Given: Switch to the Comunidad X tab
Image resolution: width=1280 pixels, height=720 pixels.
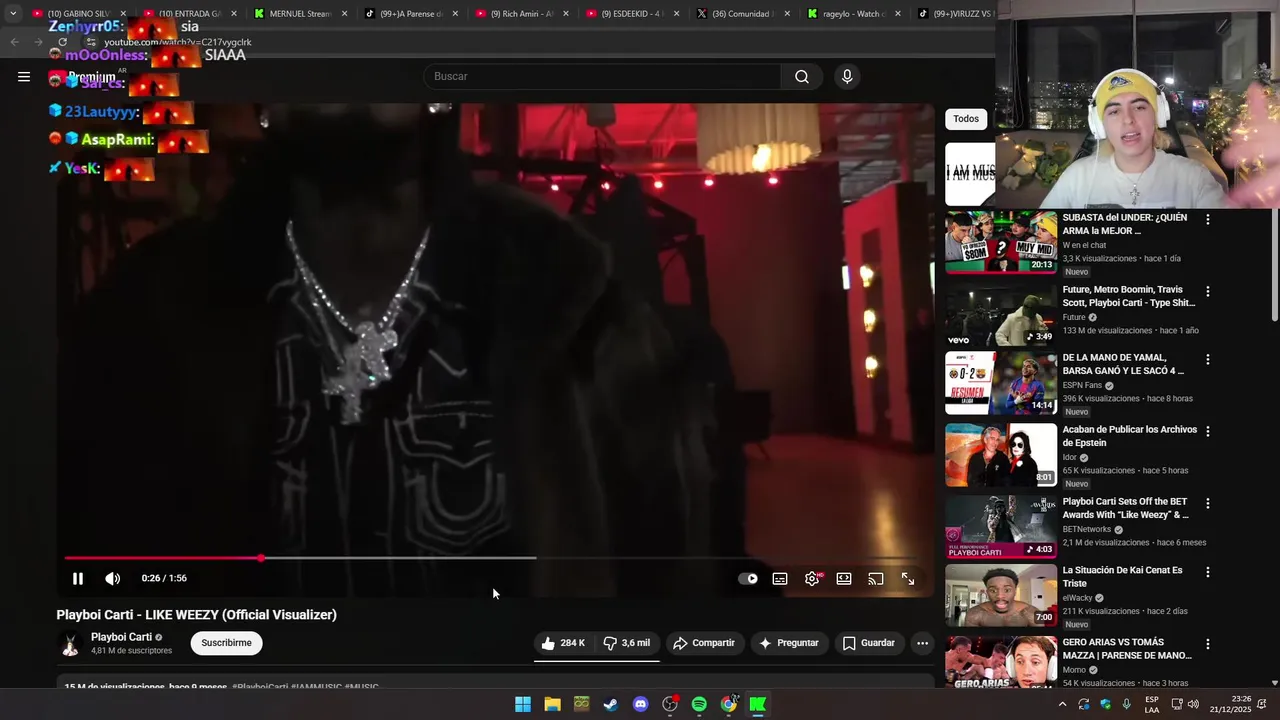Looking at the screenshot, I should [x=741, y=14].
